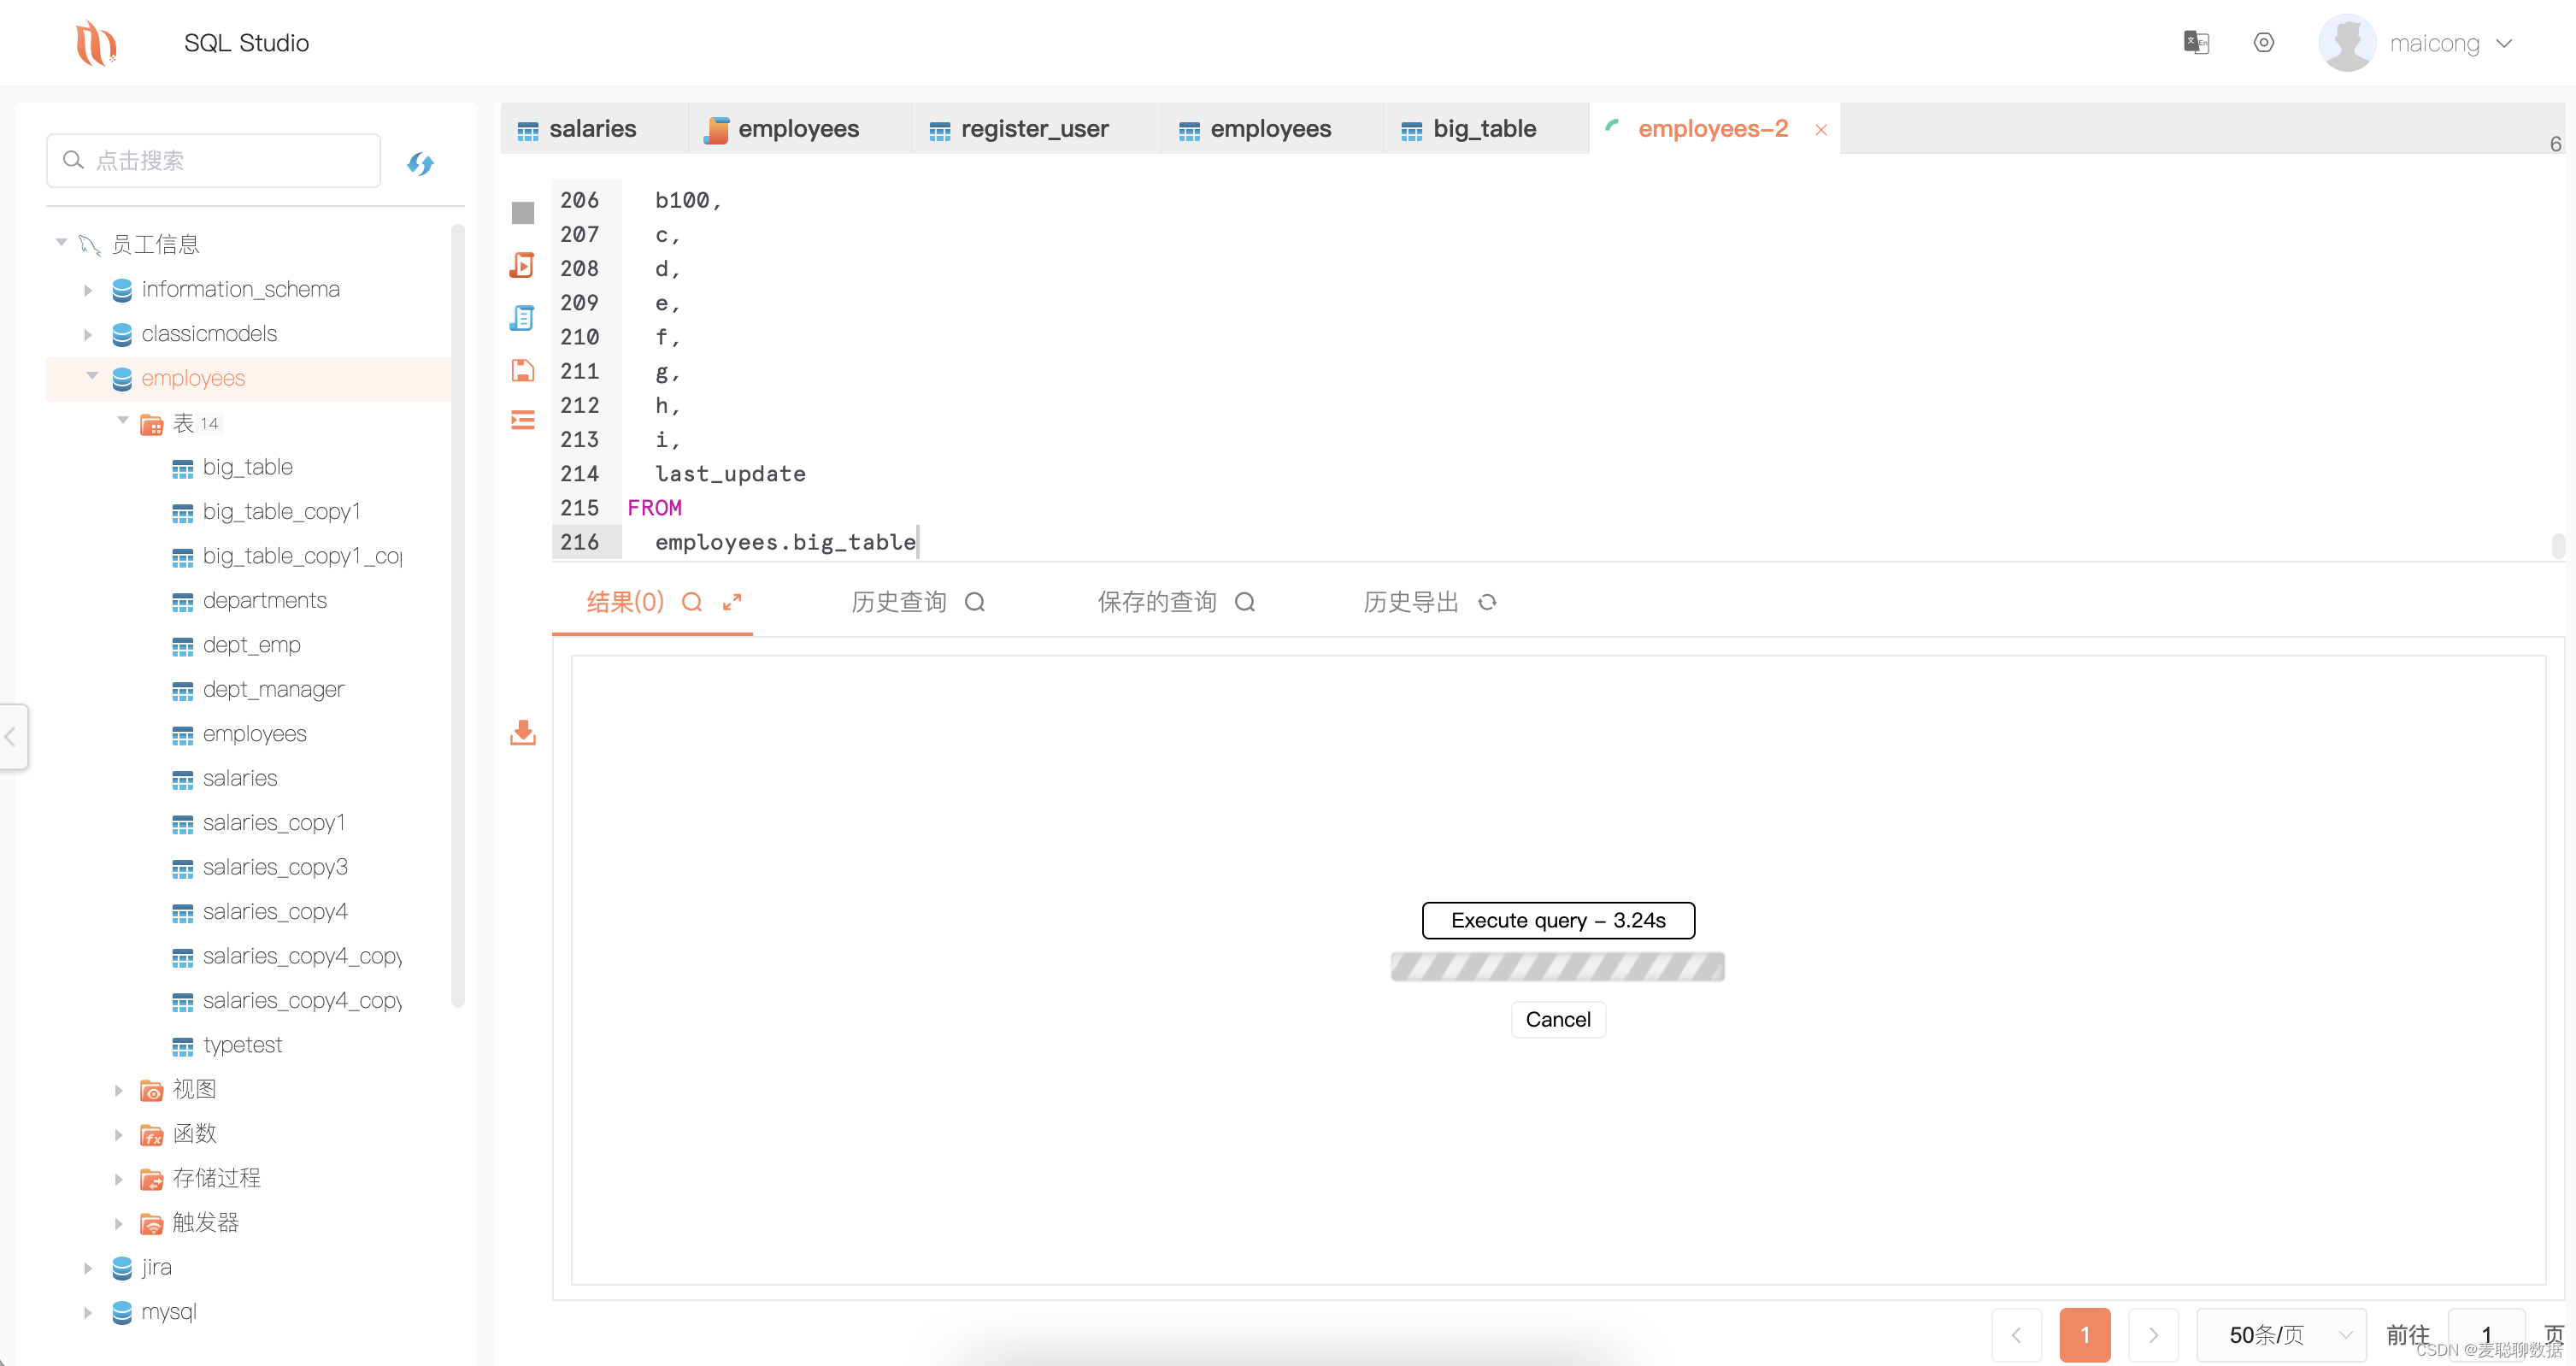The height and width of the screenshot is (1366, 2576).
Task: Click the settings gear icon in header
Action: [2263, 42]
